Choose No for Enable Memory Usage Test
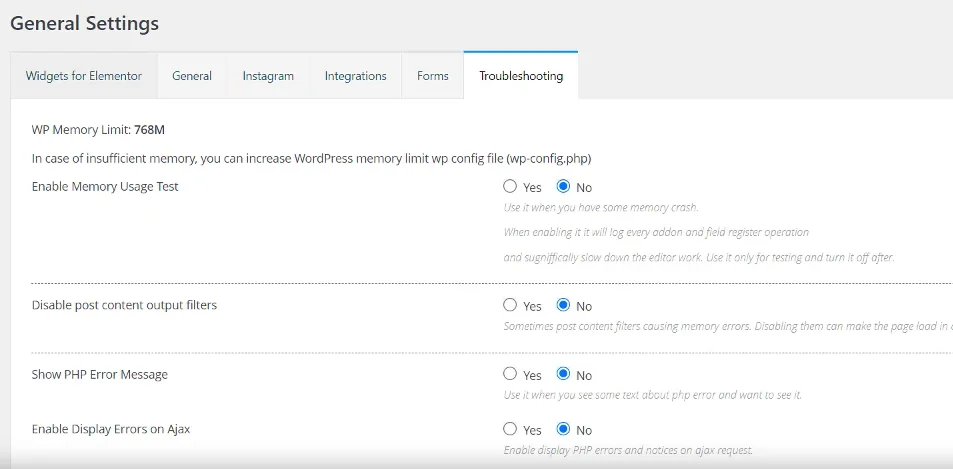 [563, 187]
